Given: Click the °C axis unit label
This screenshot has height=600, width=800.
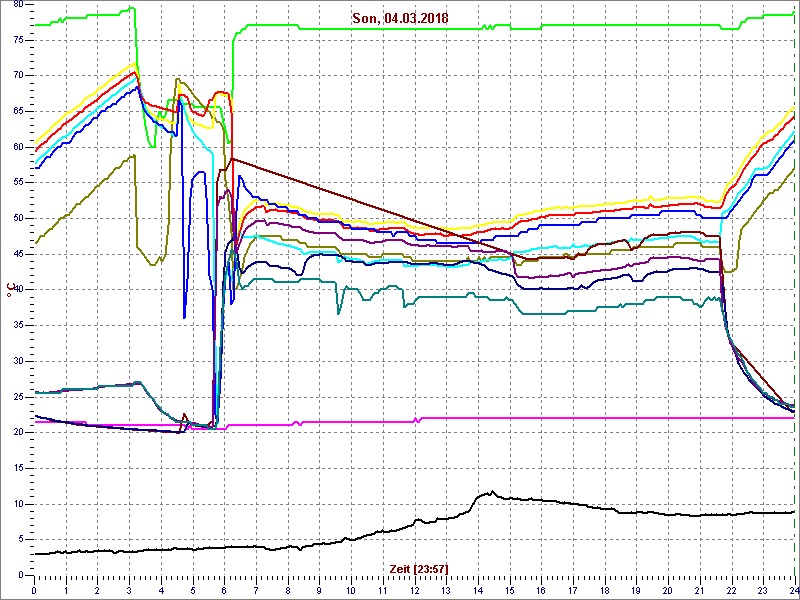Looking at the screenshot, I should 11,289.
